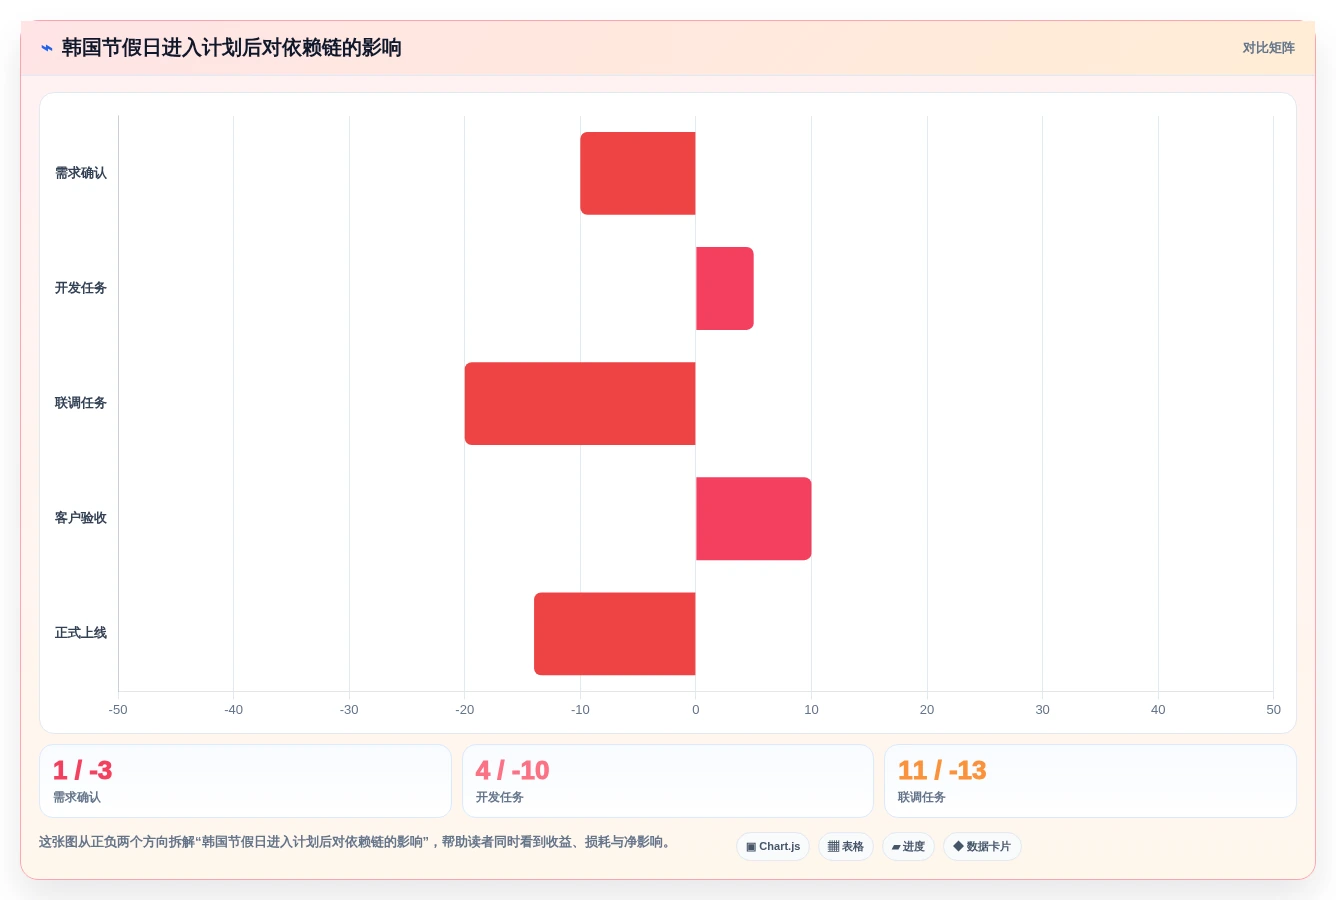Click the 正式上线 y-axis label
The width and height of the screenshot is (1336, 900).
pyautogui.click(x=80, y=633)
